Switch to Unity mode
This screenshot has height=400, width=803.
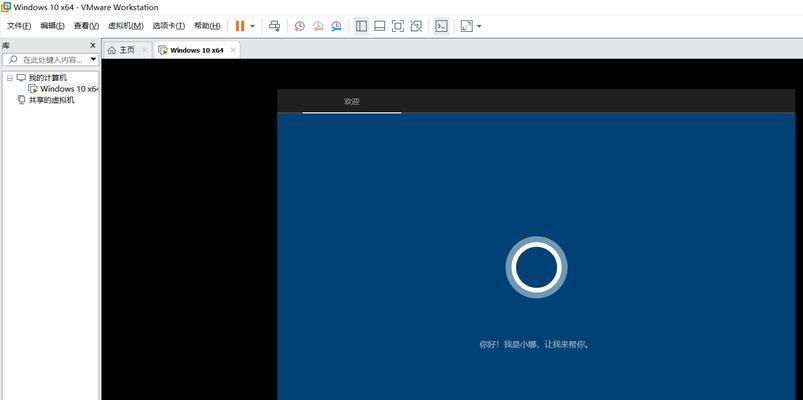pos(416,26)
